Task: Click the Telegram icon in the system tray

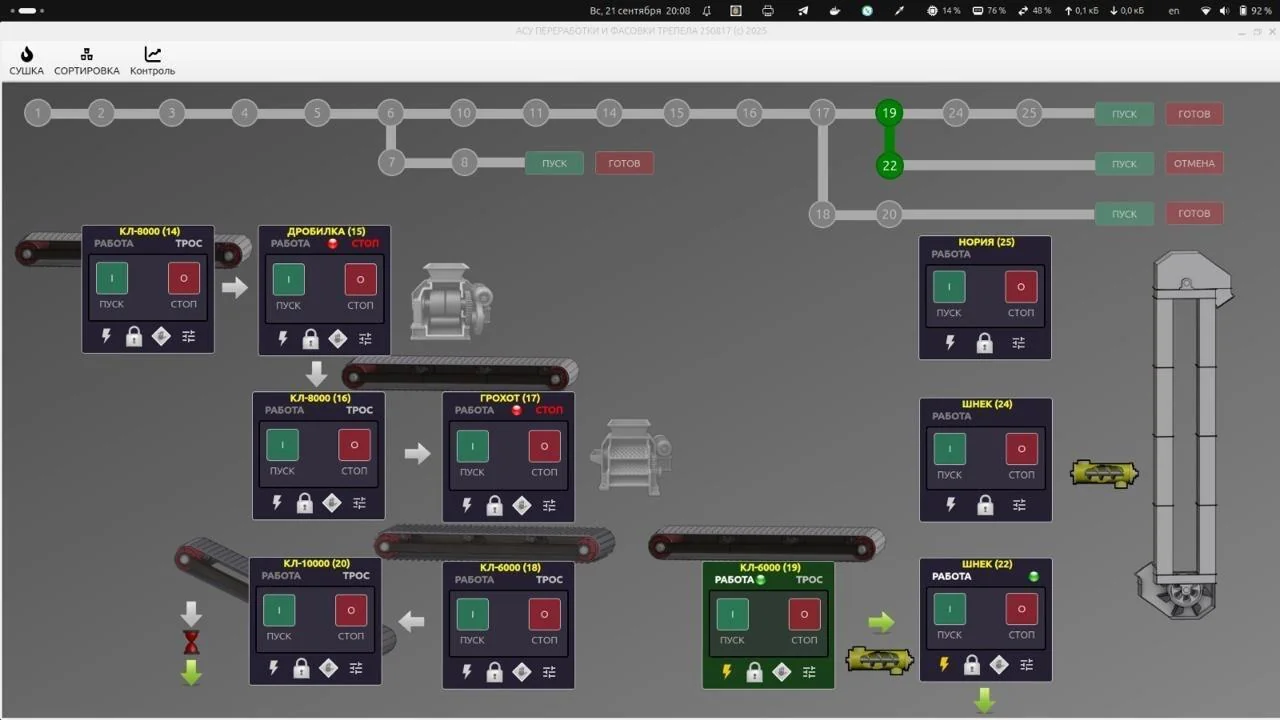Action: [801, 10]
